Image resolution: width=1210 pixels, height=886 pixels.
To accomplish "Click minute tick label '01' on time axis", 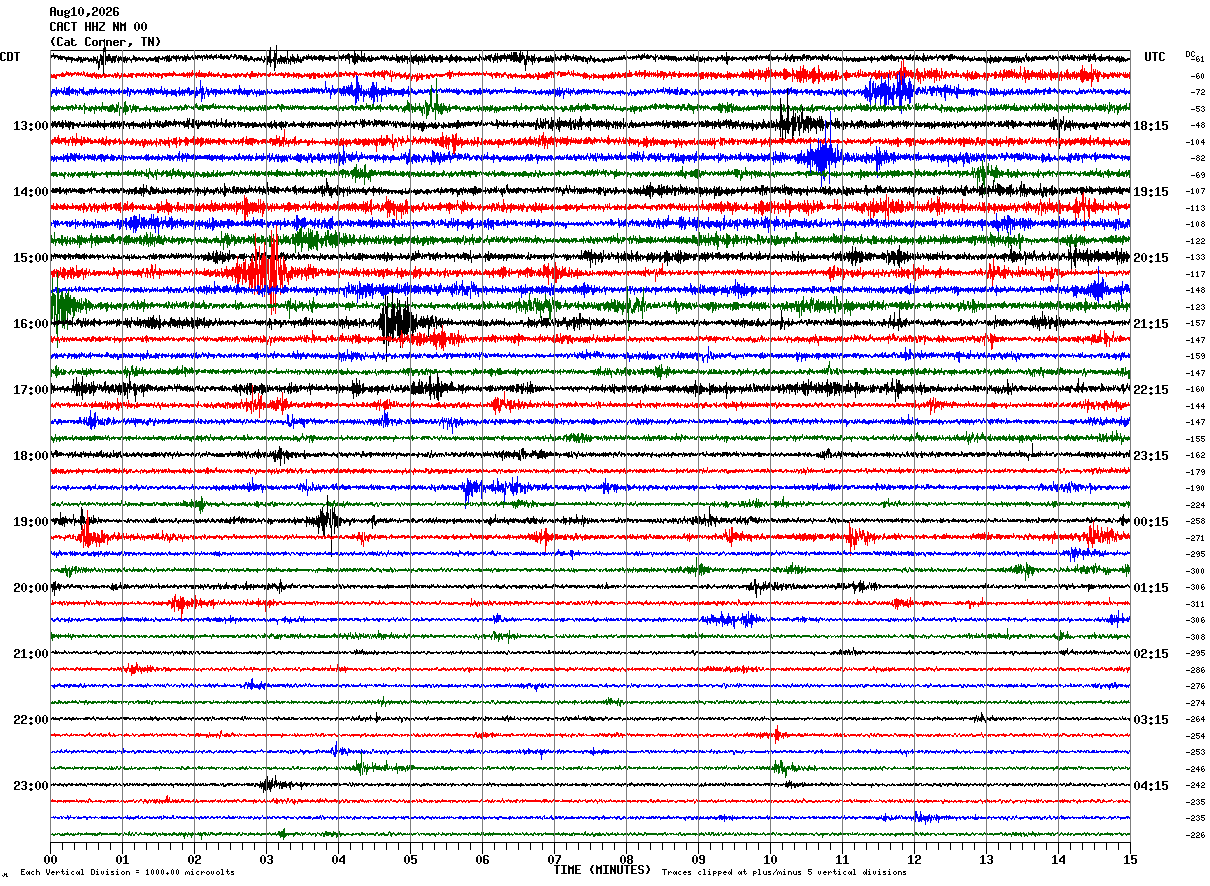I will tap(122, 860).
